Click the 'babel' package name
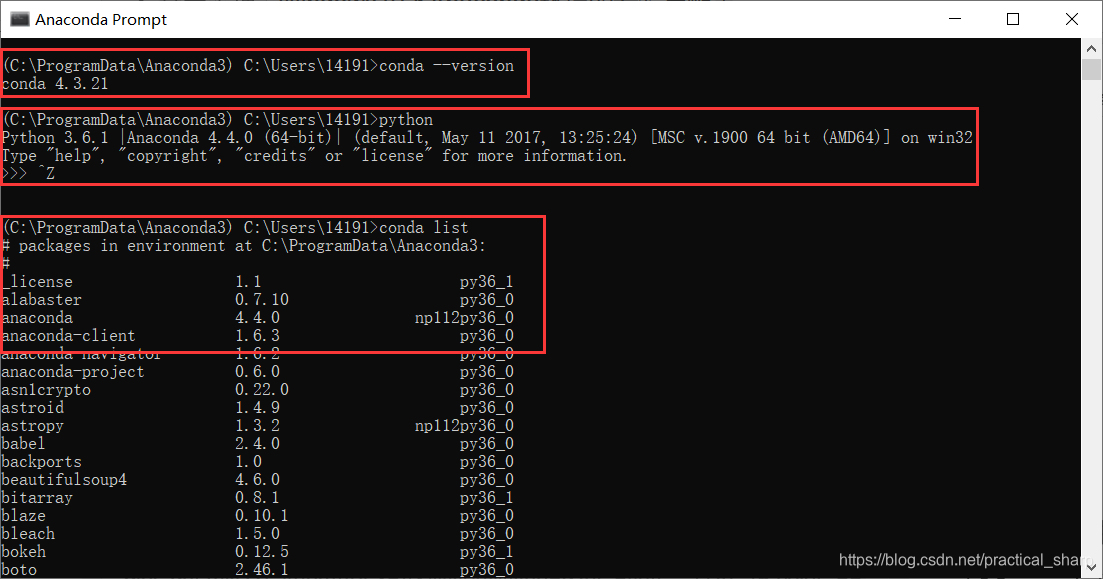 coord(23,444)
